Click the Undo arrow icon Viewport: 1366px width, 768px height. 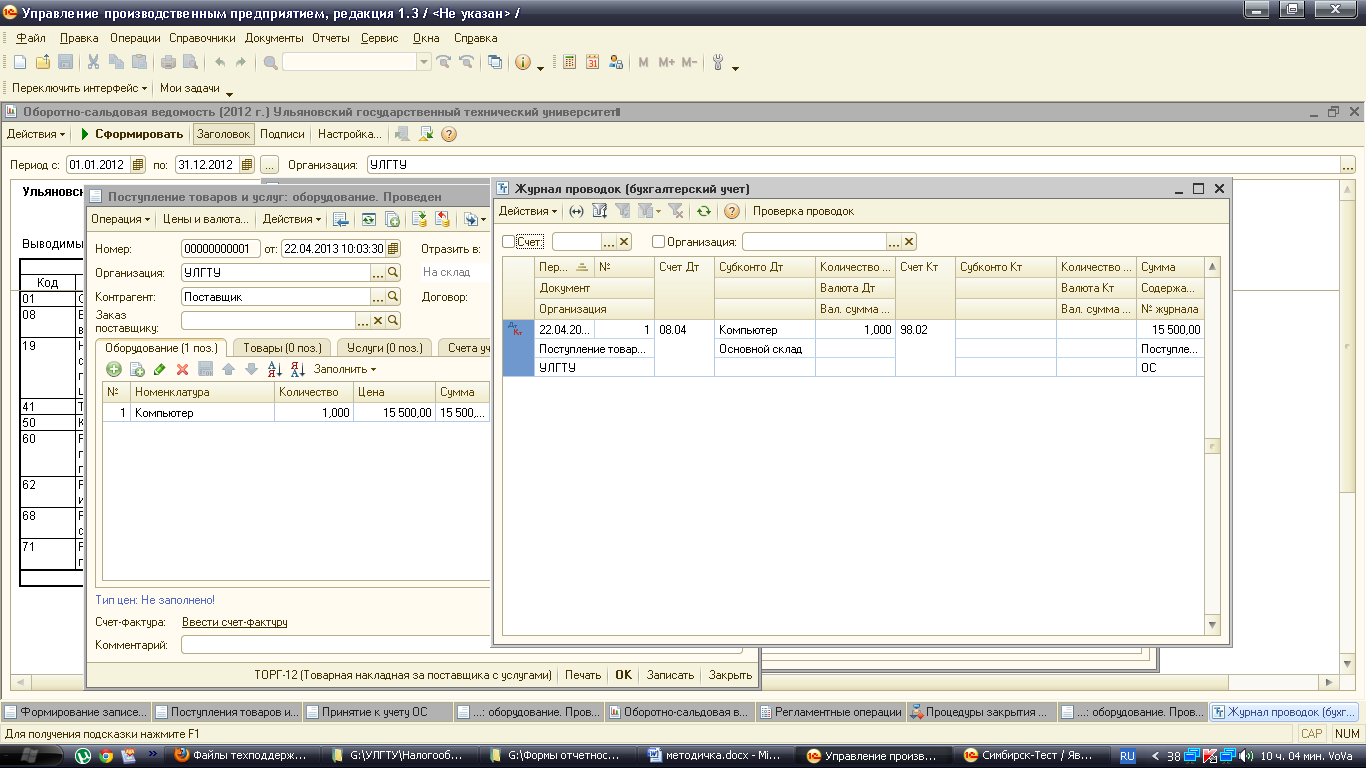point(219,62)
